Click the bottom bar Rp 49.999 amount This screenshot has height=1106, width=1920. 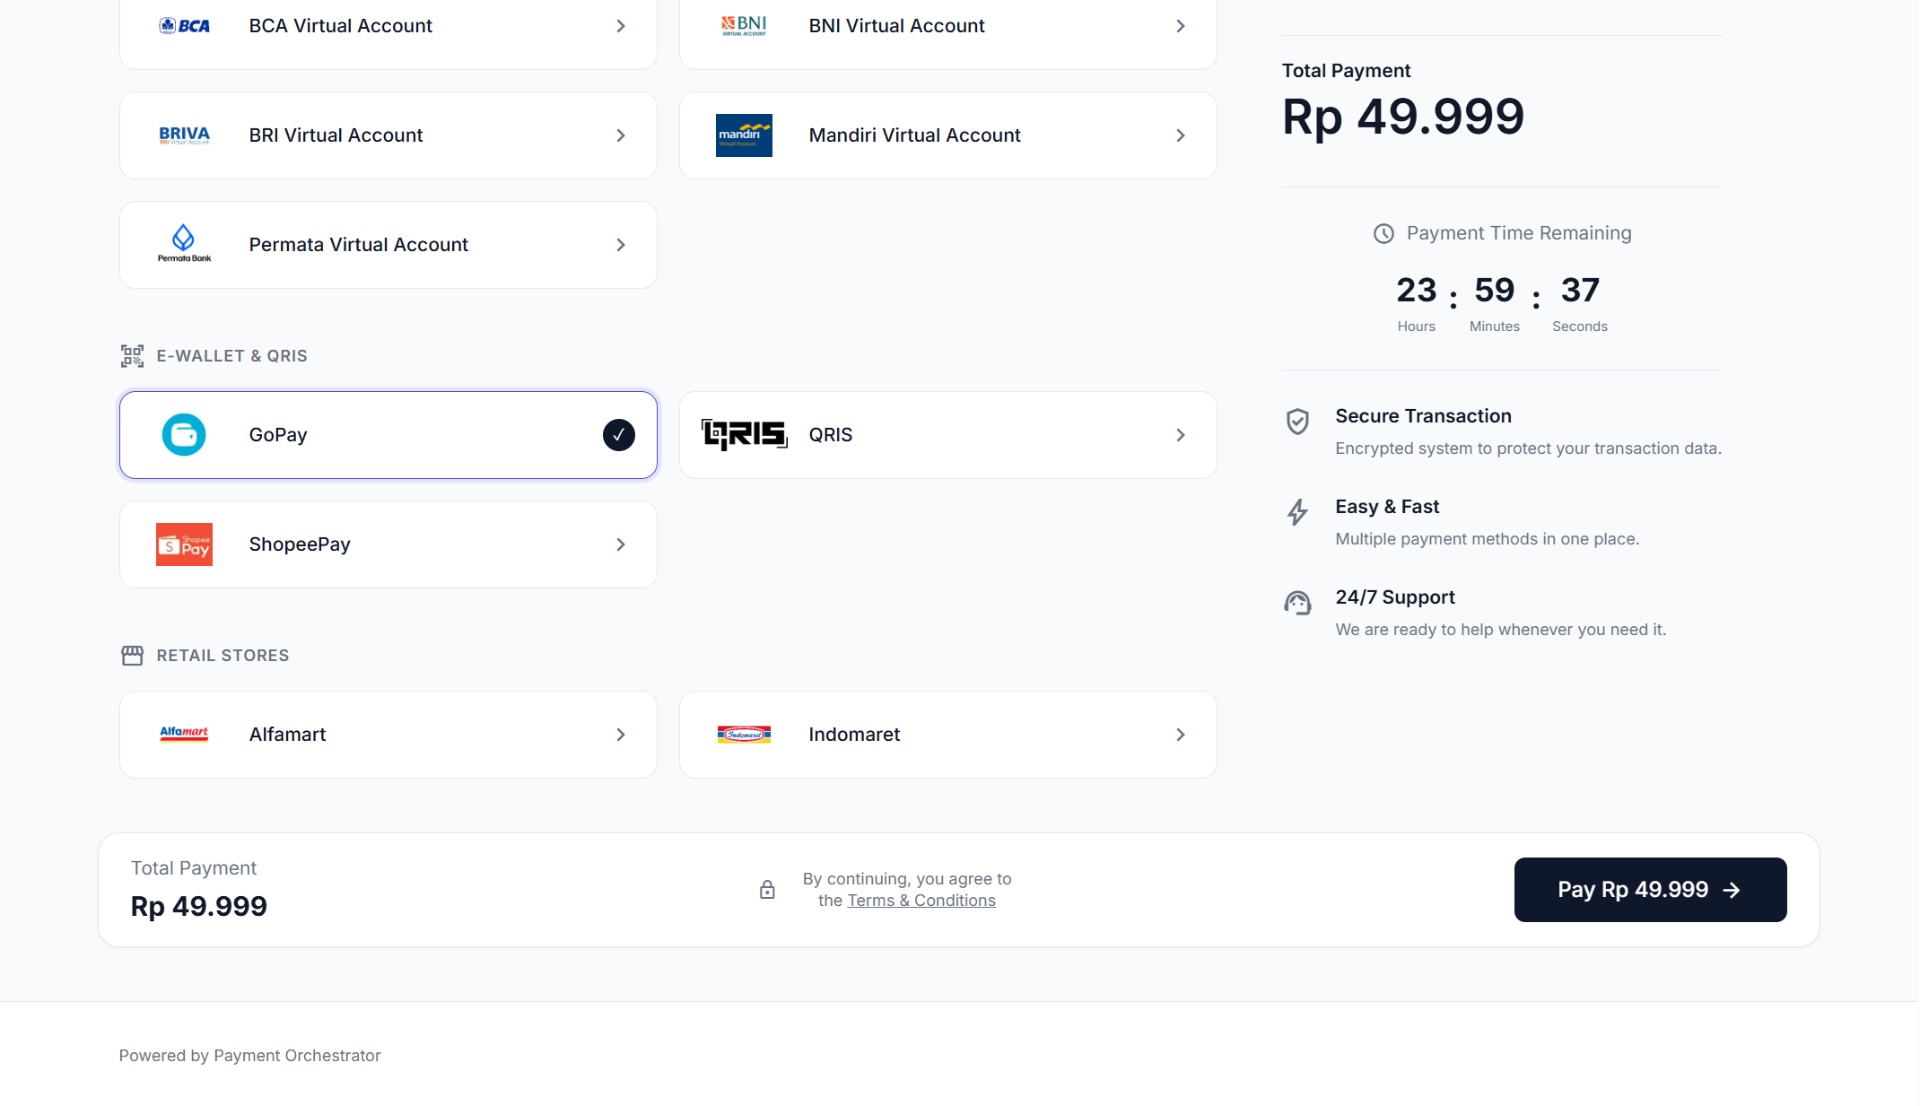pyautogui.click(x=199, y=907)
